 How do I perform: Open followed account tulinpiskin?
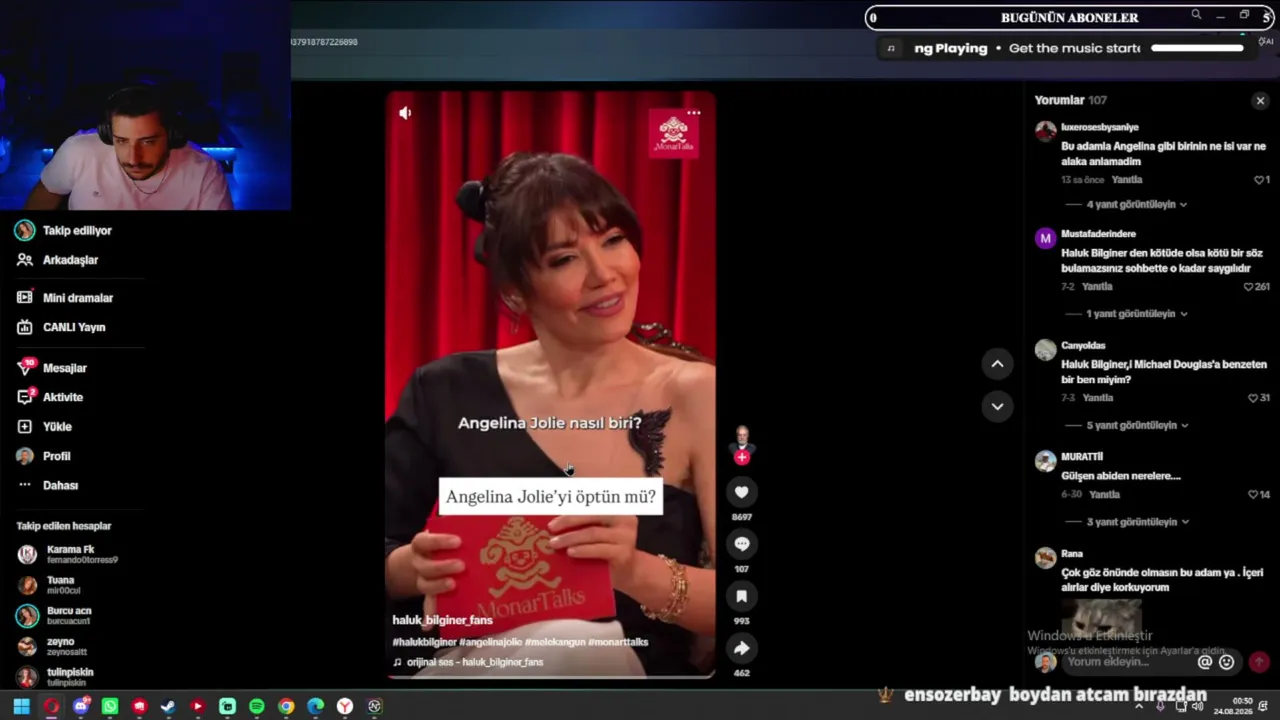click(56, 677)
